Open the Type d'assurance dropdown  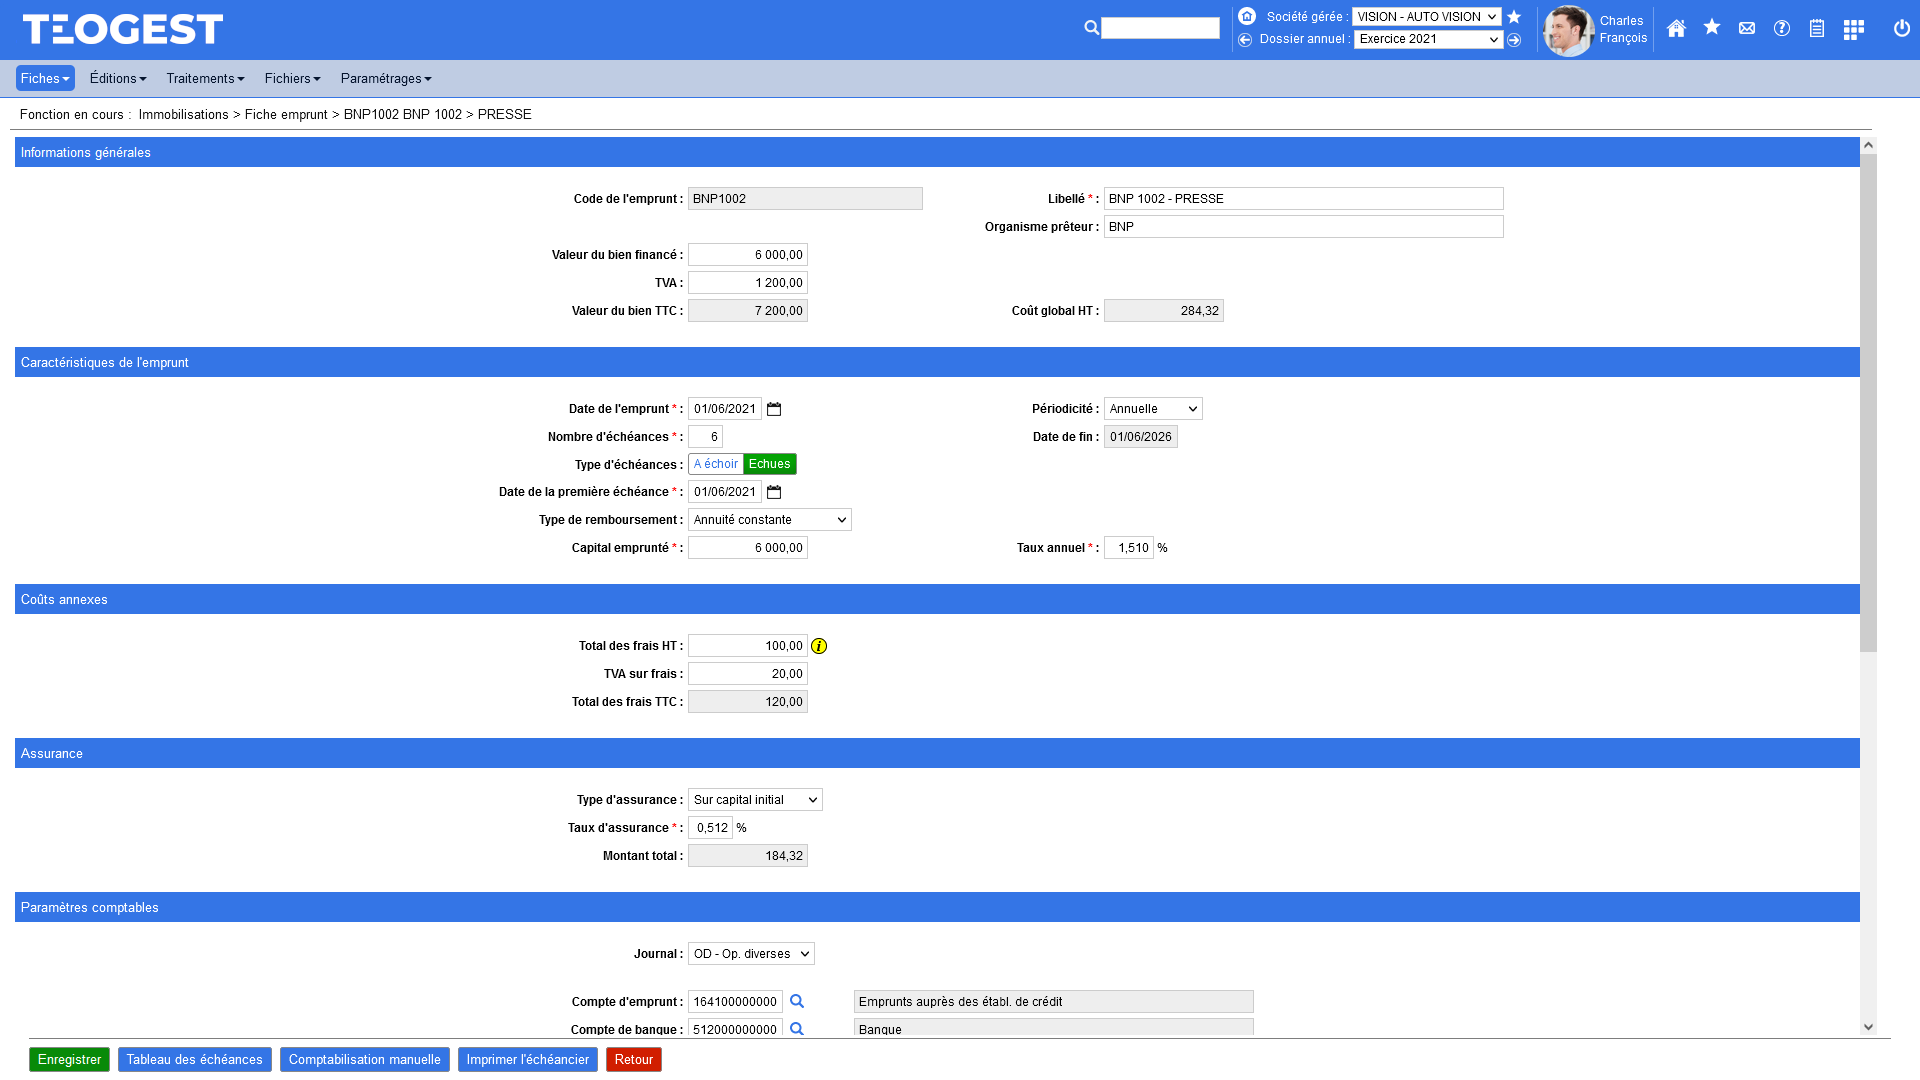coord(755,800)
